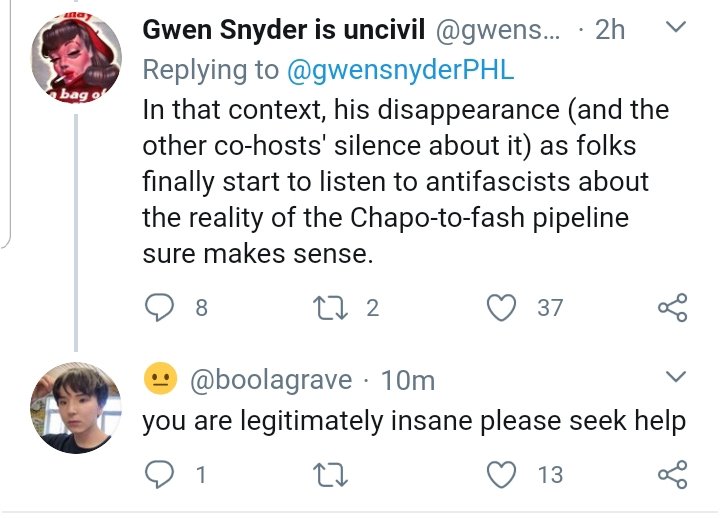
Task: Share Gwen Snyder's tweet
Action: click(672, 308)
